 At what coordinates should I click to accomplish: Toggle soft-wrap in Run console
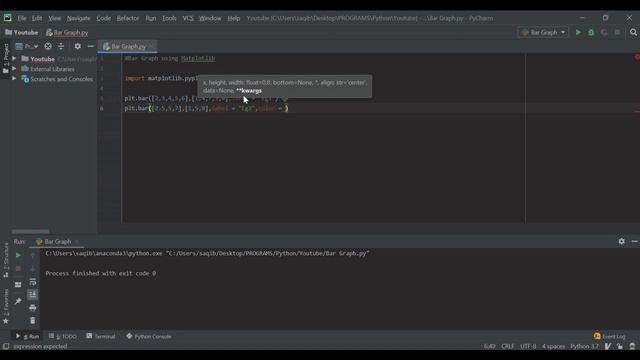pos(33,282)
